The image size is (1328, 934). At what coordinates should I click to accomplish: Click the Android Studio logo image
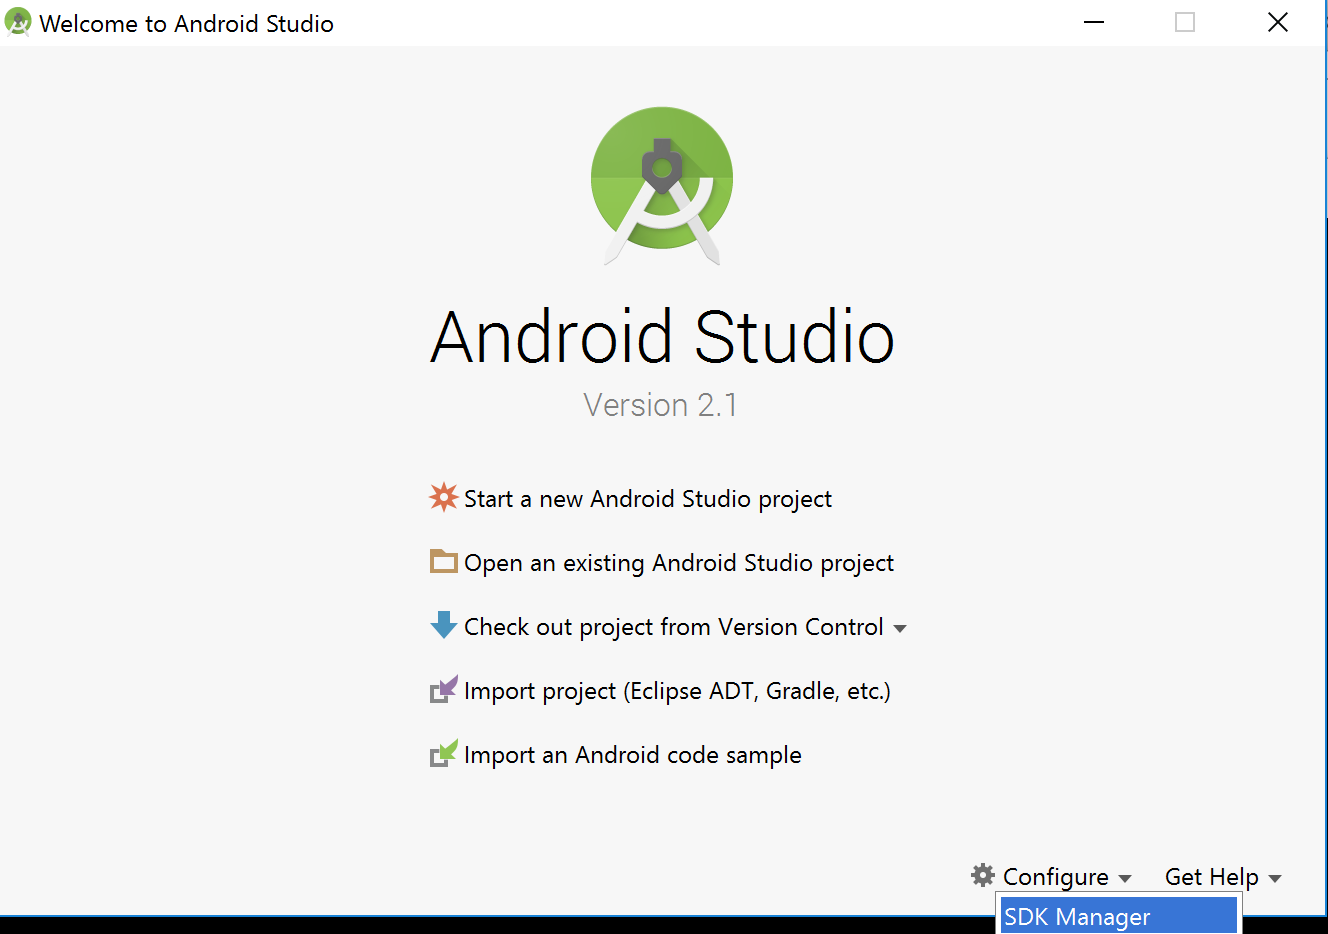[x=661, y=185]
